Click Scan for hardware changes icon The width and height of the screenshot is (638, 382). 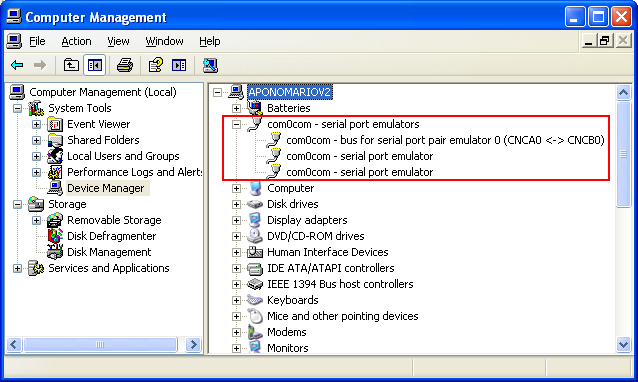tap(210, 65)
